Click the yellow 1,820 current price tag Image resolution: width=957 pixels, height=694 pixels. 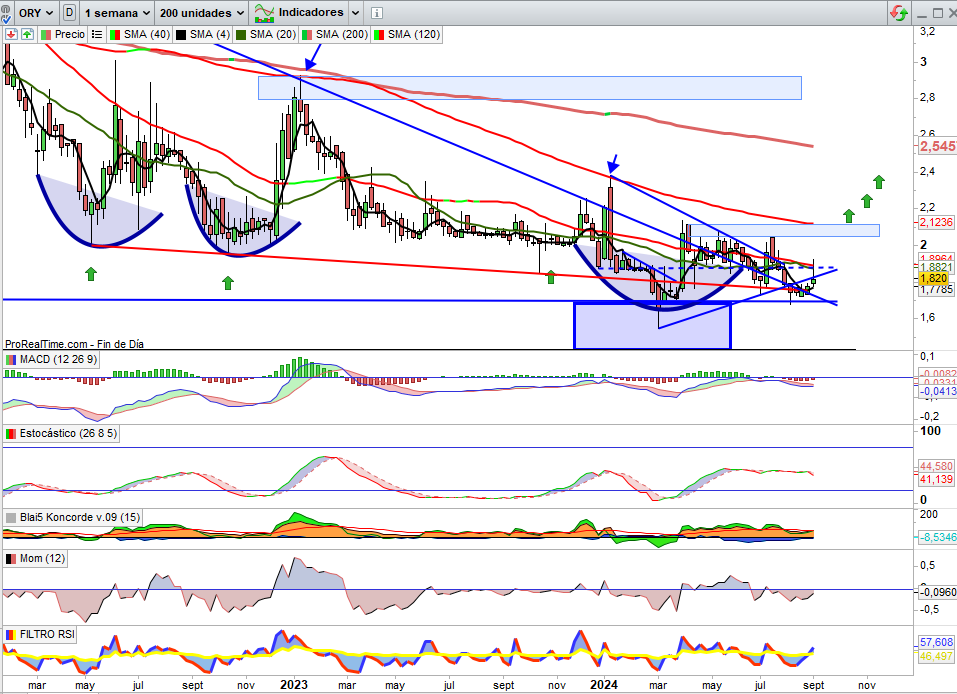coord(933,278)
